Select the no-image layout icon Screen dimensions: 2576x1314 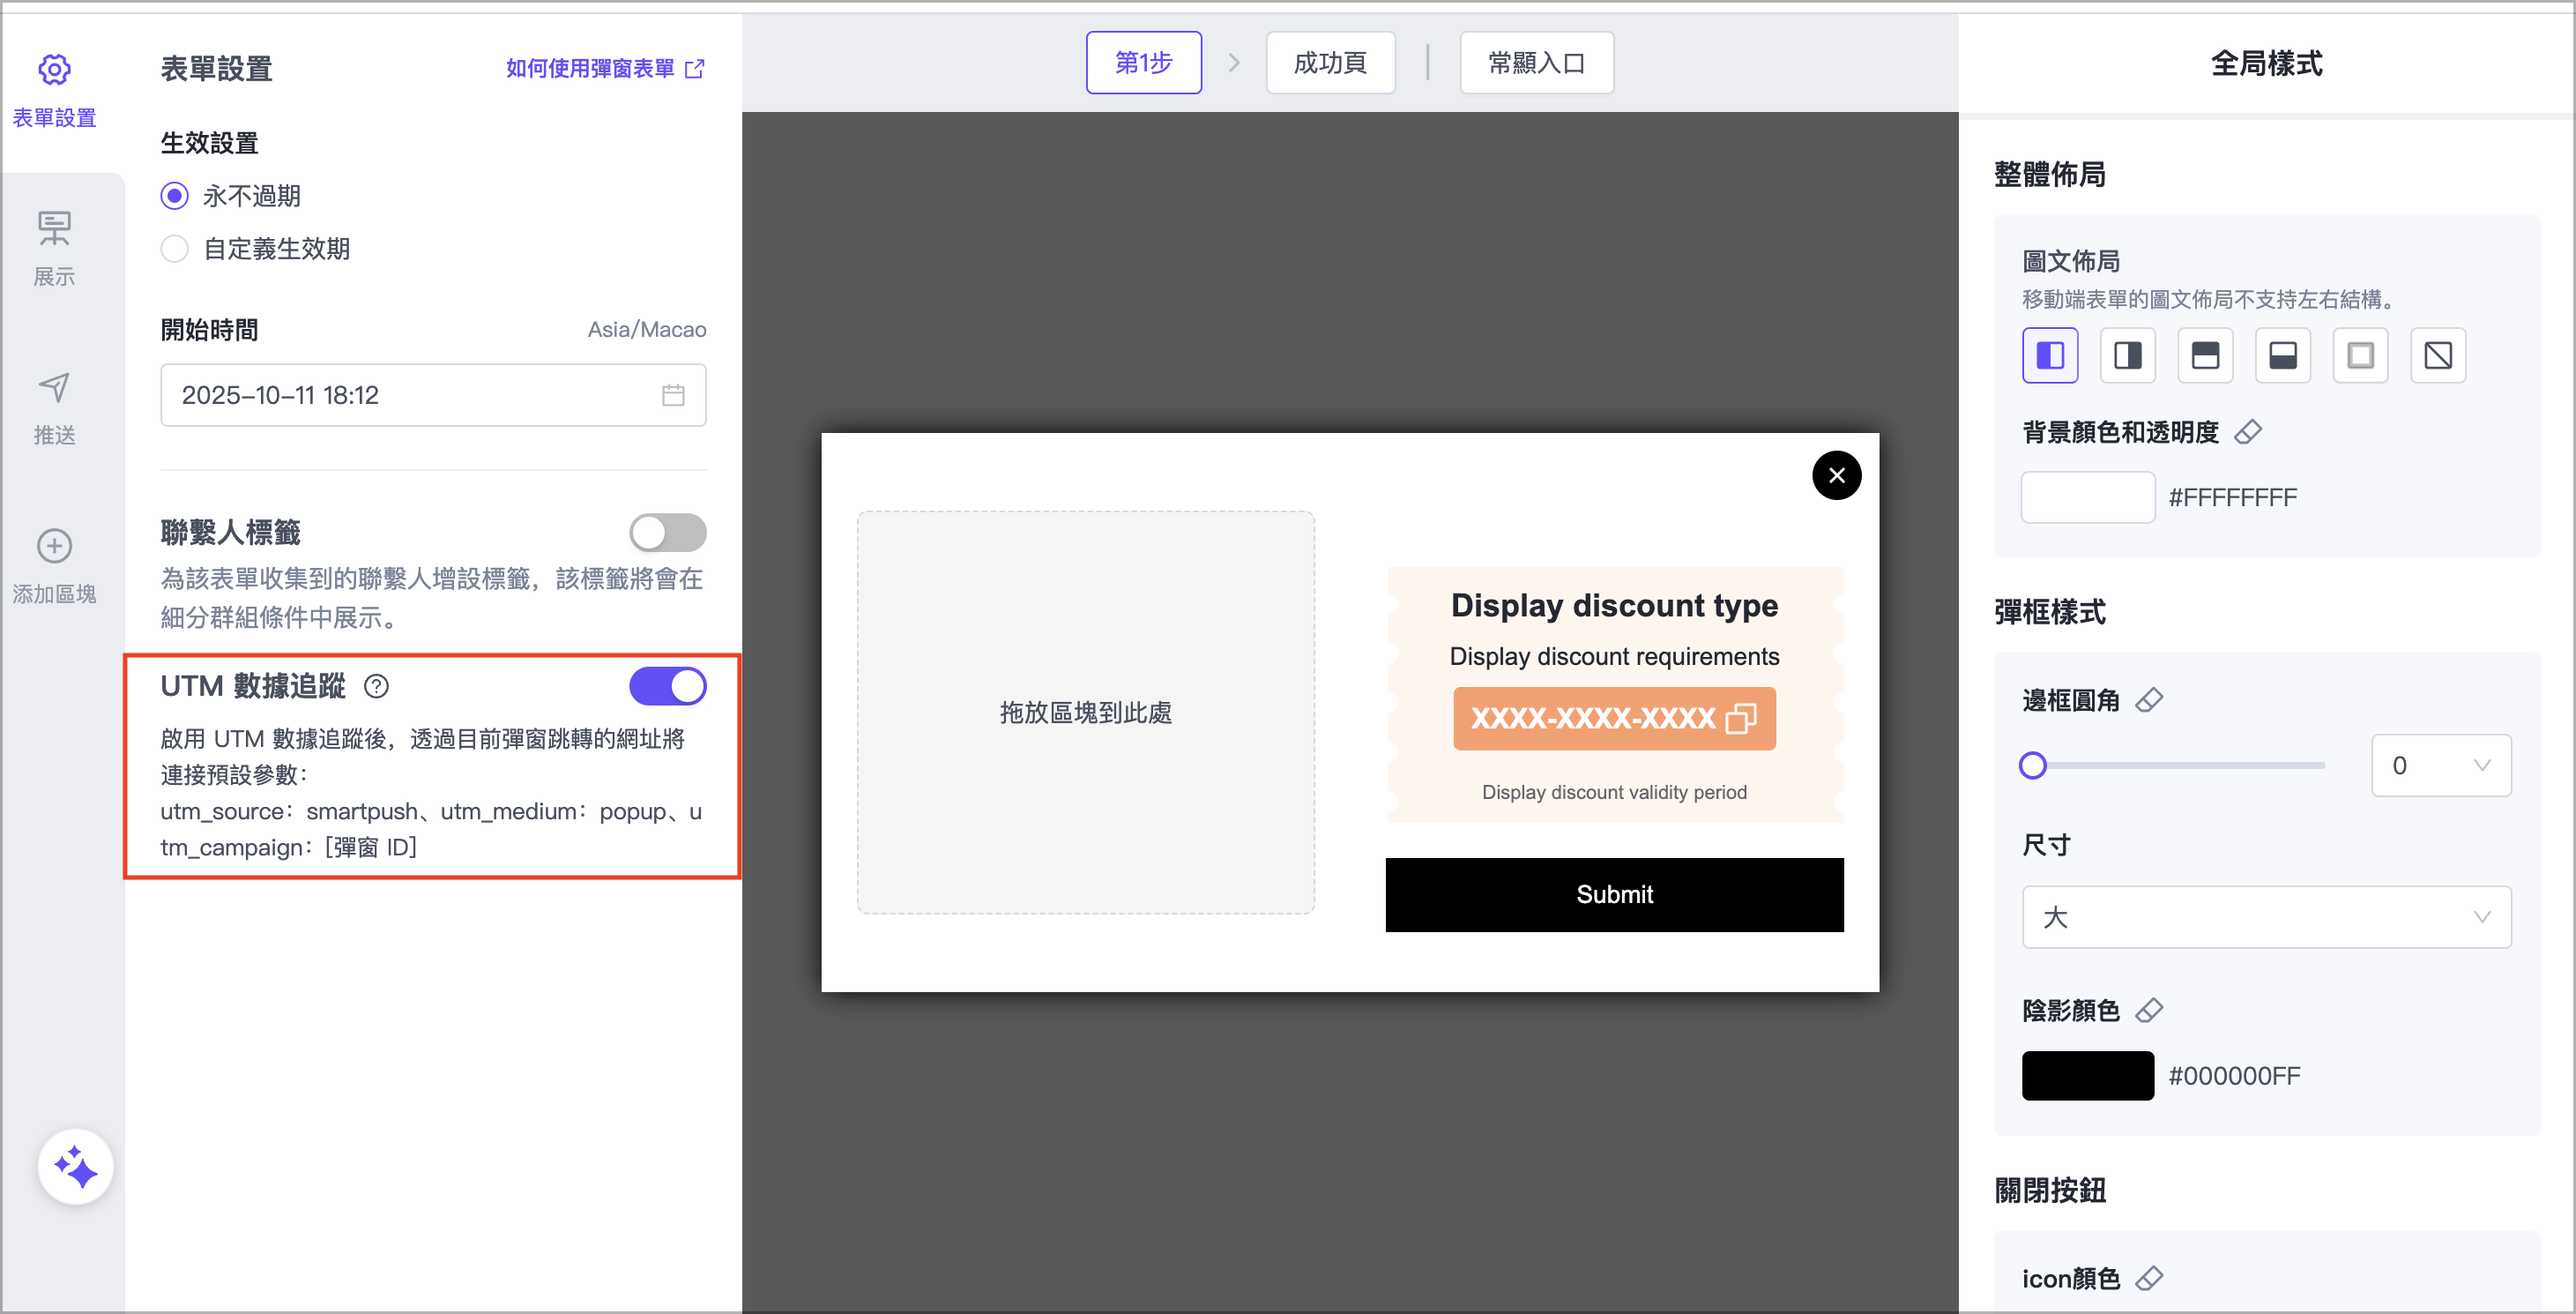coord(2437,355)
